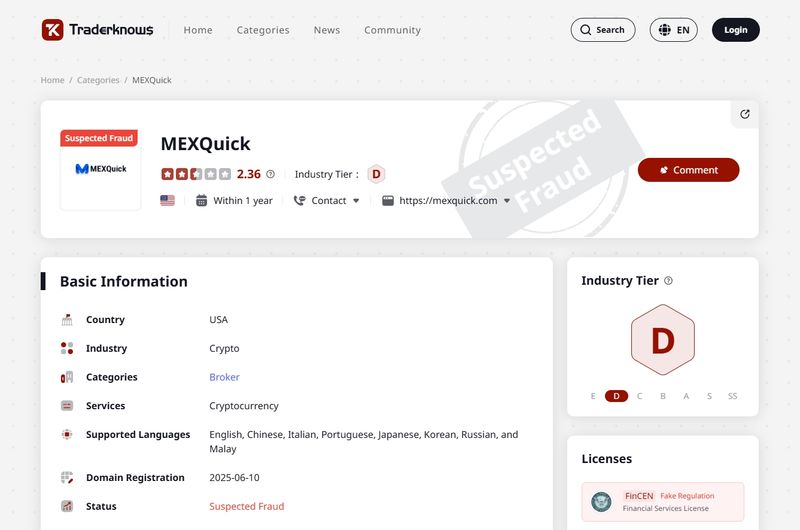Select the Cryptocurrency services value
800x530 pixels.
(x=244, y=406)
